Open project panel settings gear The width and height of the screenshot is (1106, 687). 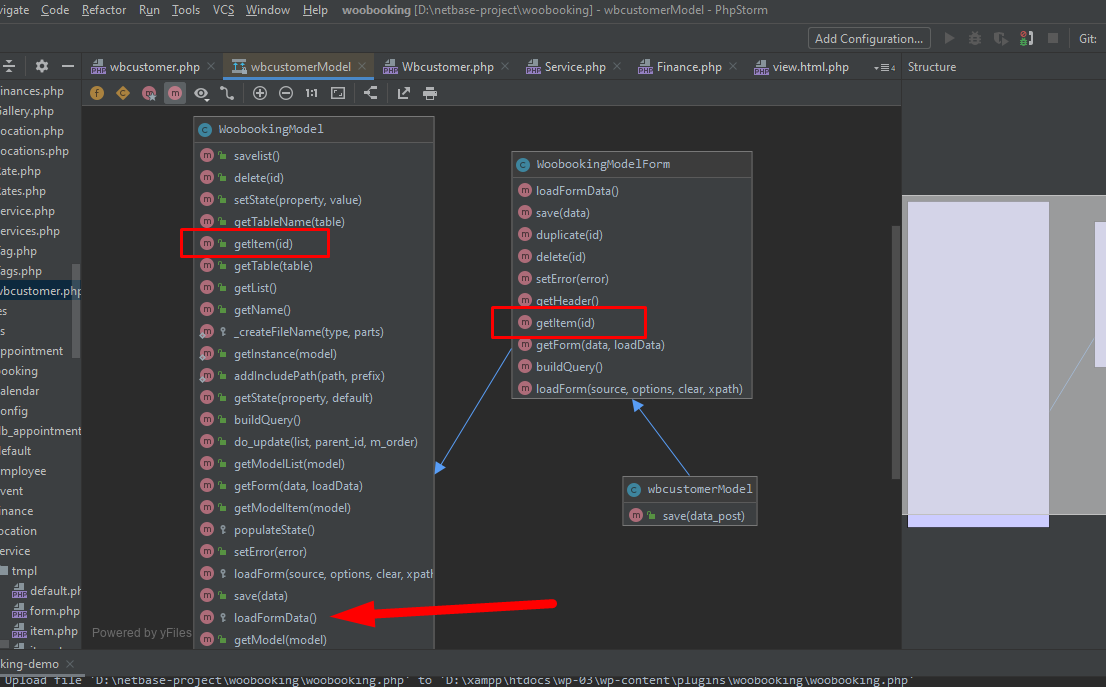click(x=41, y=66)
